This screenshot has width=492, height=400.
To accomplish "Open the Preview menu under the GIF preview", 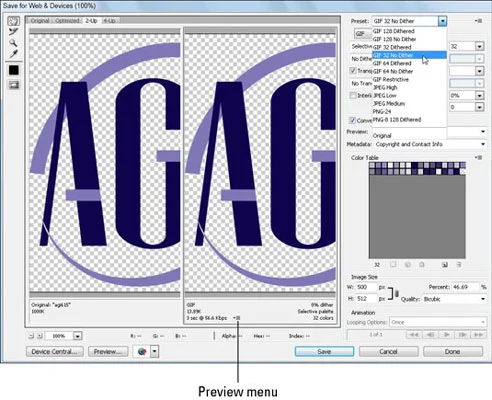I will click(x=237, y=318).
